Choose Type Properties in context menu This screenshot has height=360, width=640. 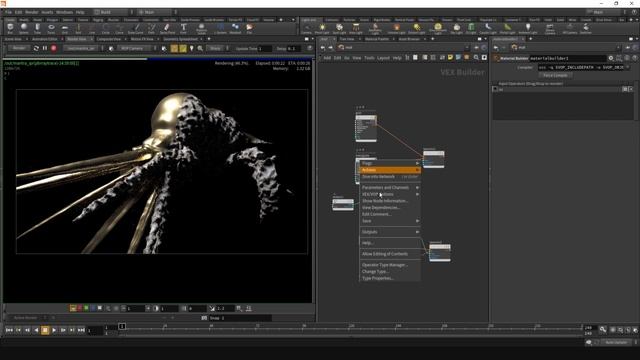click(390, 278)
